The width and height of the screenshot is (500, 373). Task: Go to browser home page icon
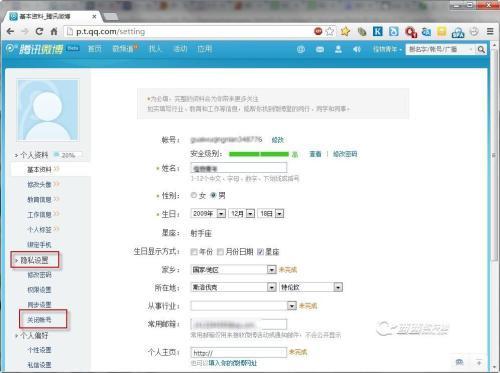tap(54, 31)
